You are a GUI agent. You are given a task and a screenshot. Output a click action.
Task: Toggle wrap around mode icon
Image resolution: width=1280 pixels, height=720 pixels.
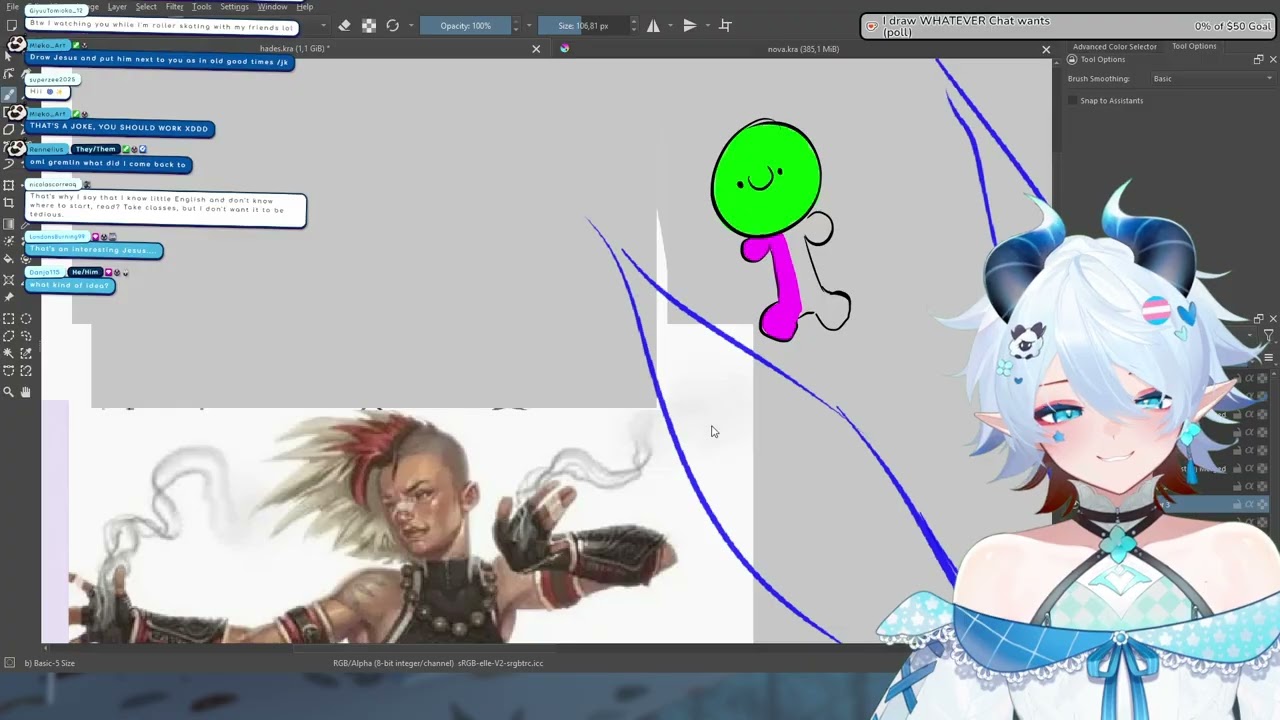click(725, 25)
